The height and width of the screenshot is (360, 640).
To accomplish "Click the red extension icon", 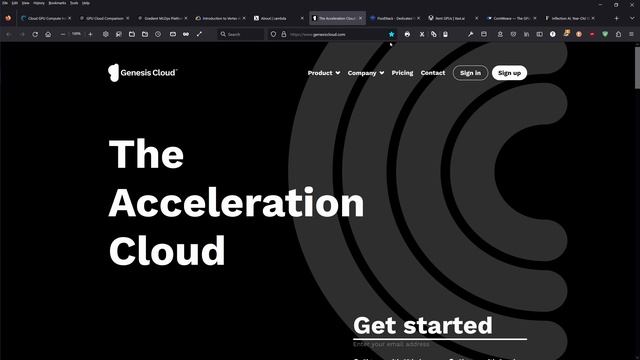I will point(592,34).
